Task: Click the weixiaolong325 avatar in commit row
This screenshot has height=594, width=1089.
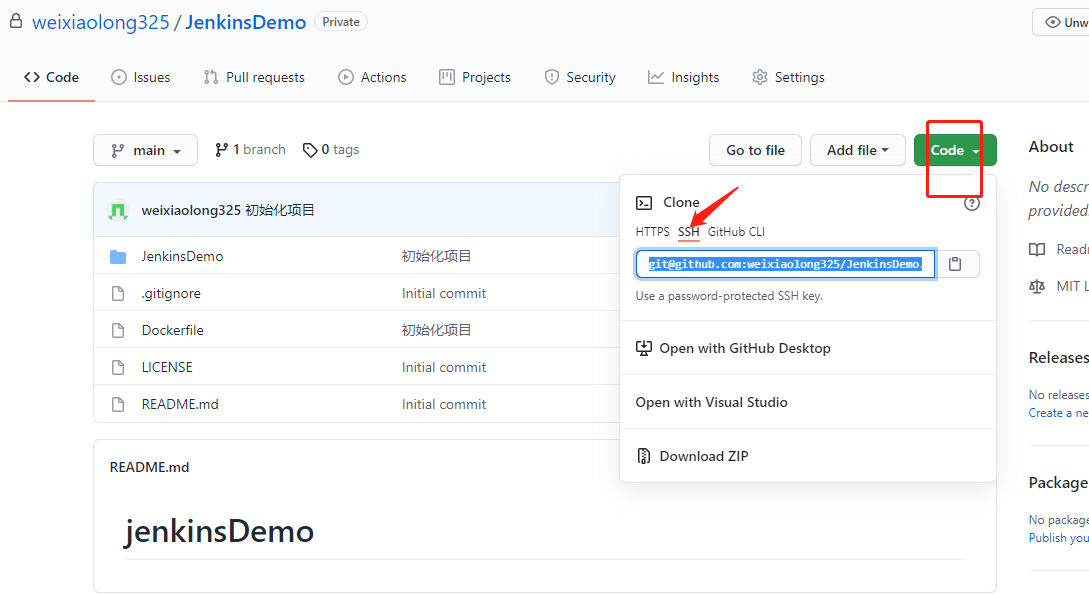Action: tap(118, 211)
